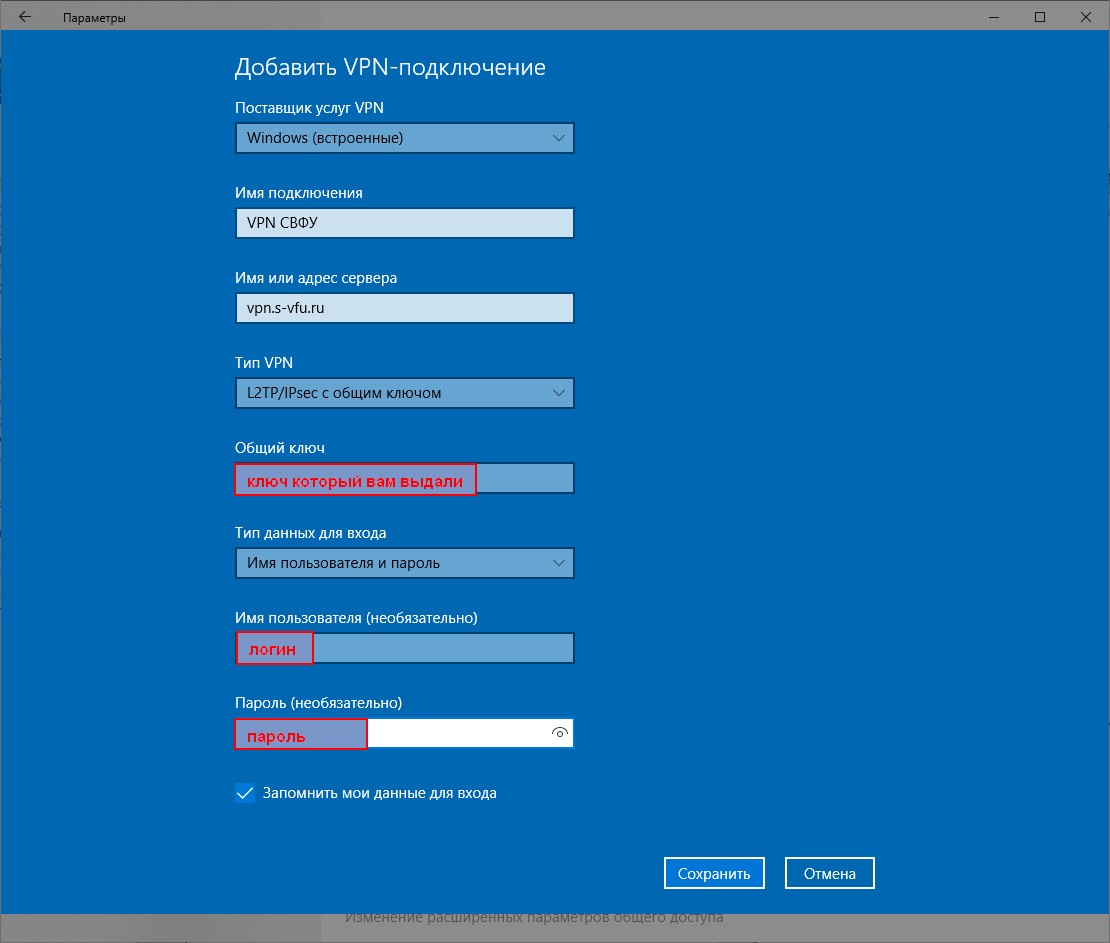Click the 'Общий ключ' field label
This screenshot has width=1110, height=943.
coord(279,448)
